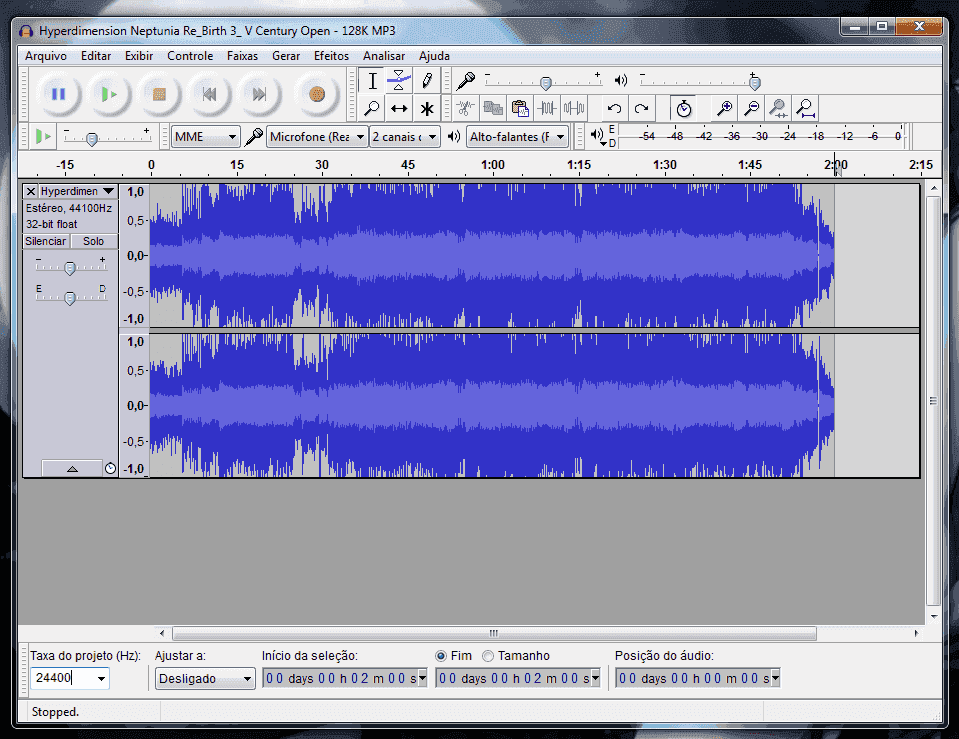Click the play-at-speed slider knob
This screenshot has width=959, height=739.
tap(92, 139)
